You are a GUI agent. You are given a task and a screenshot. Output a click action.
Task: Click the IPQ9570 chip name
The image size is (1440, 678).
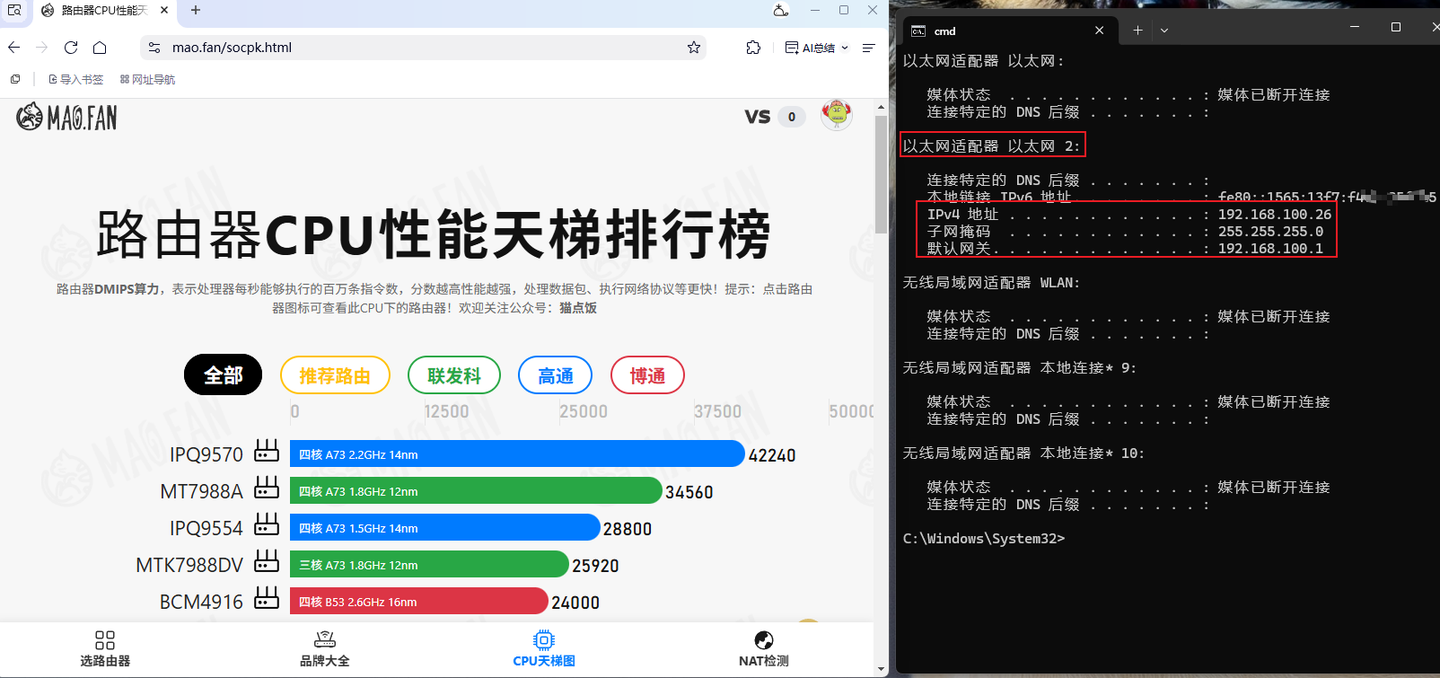(207, 455)
